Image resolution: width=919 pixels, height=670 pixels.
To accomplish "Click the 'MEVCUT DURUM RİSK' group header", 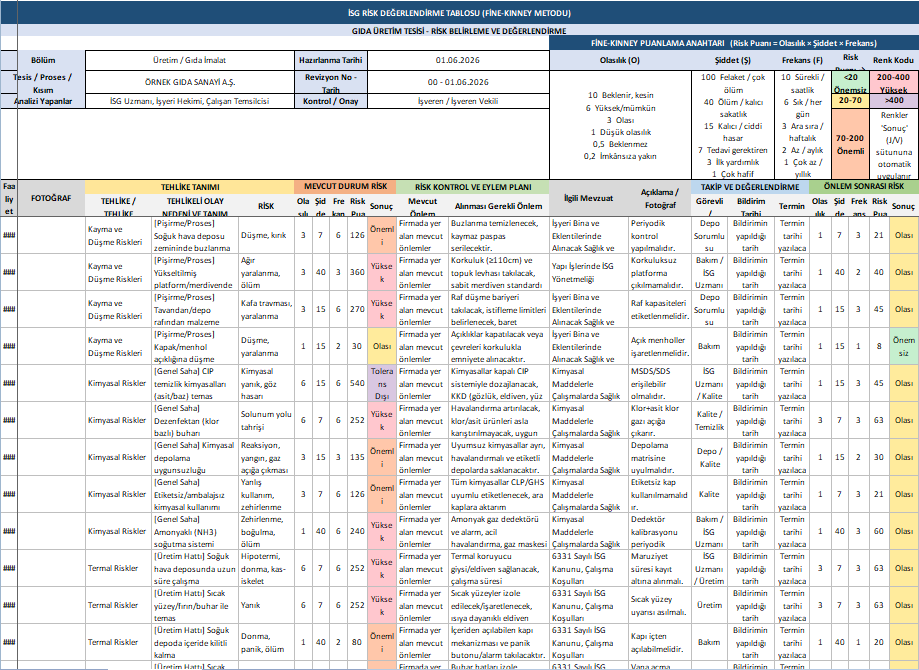I will (345, 186).
